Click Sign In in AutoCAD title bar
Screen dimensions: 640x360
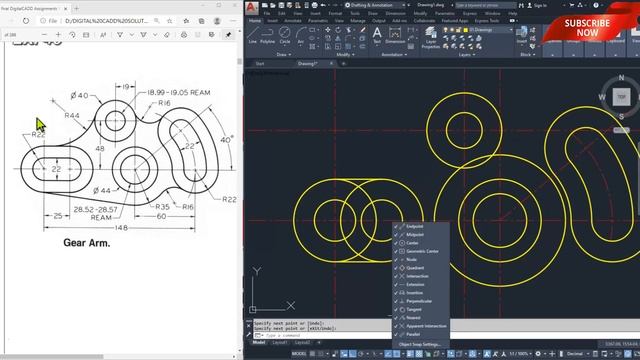coord(537,5)
